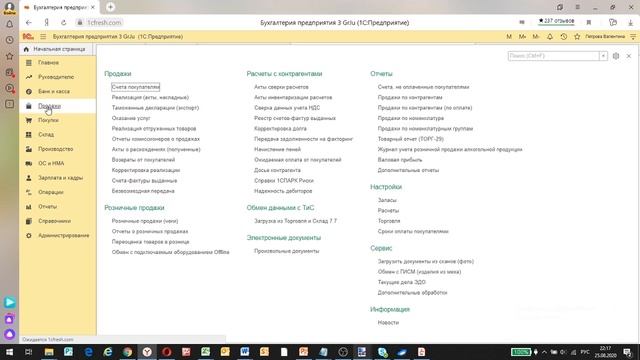Close the section menu panel
640x360 pixels.
click(629, 56)
